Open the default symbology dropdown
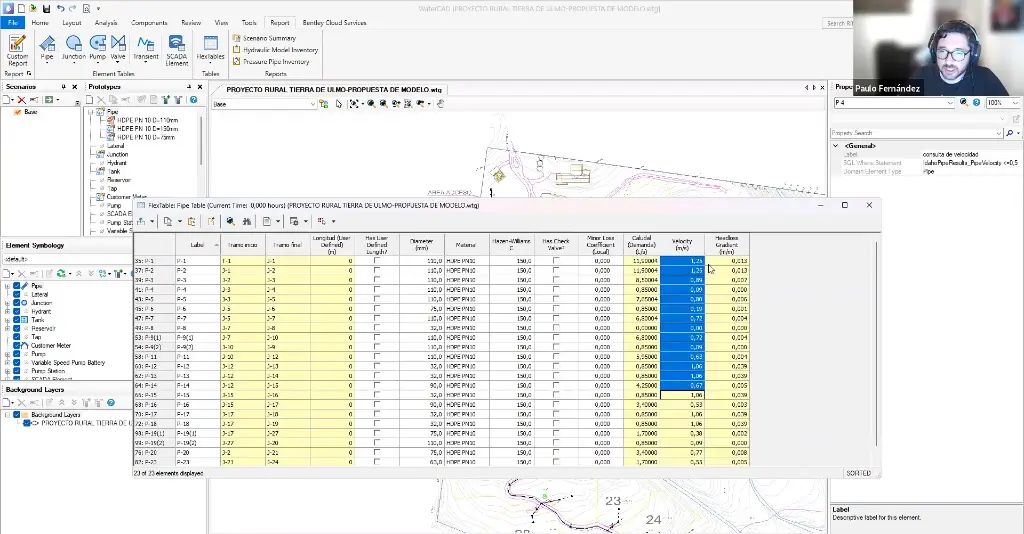1024x534 pixels. (66, 259)
